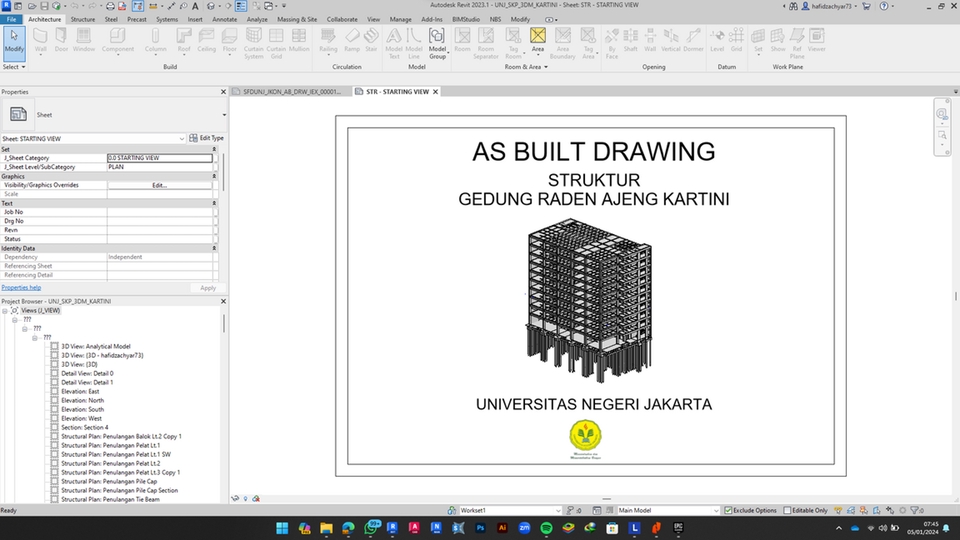Select the Shaft opening tool

[631, 41]
